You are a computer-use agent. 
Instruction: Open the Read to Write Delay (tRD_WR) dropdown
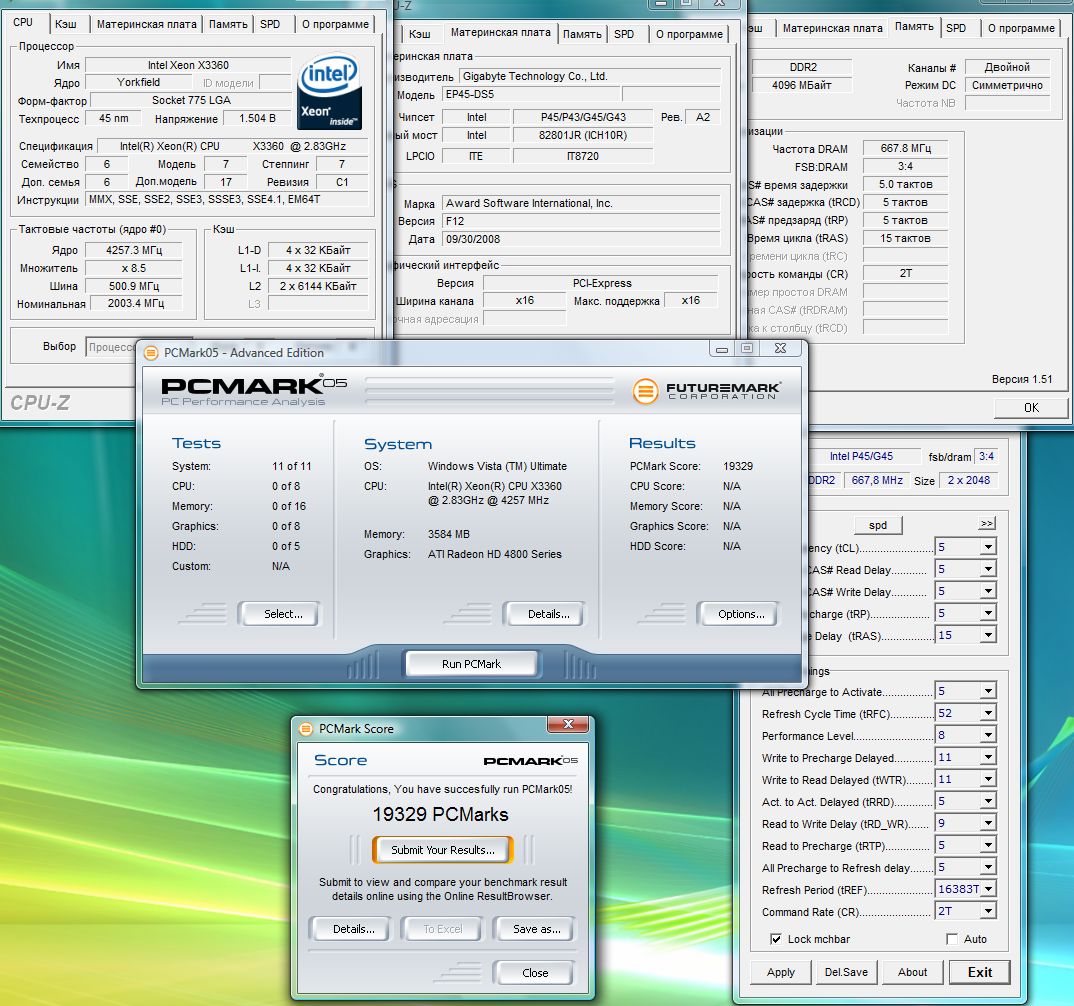click(x=988, y=822)
